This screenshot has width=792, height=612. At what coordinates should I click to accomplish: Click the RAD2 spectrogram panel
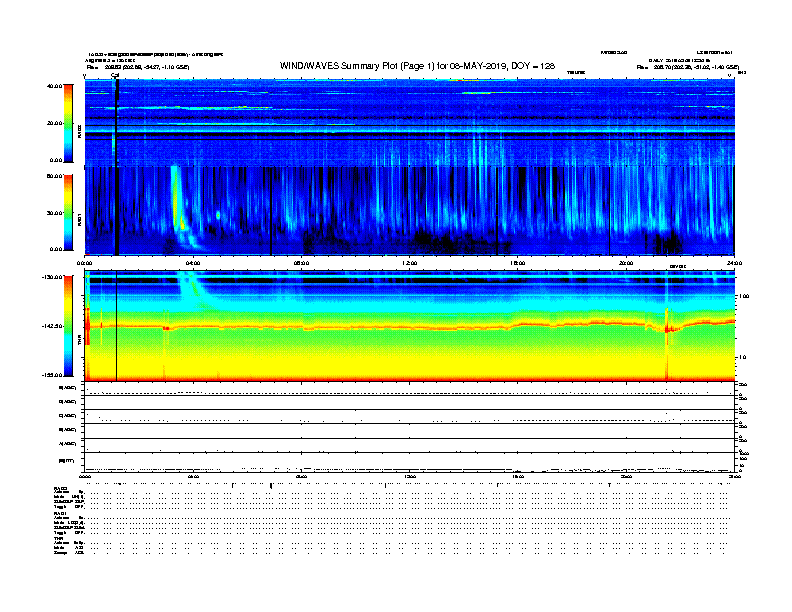pyautogui.click(x=410, y=120)
